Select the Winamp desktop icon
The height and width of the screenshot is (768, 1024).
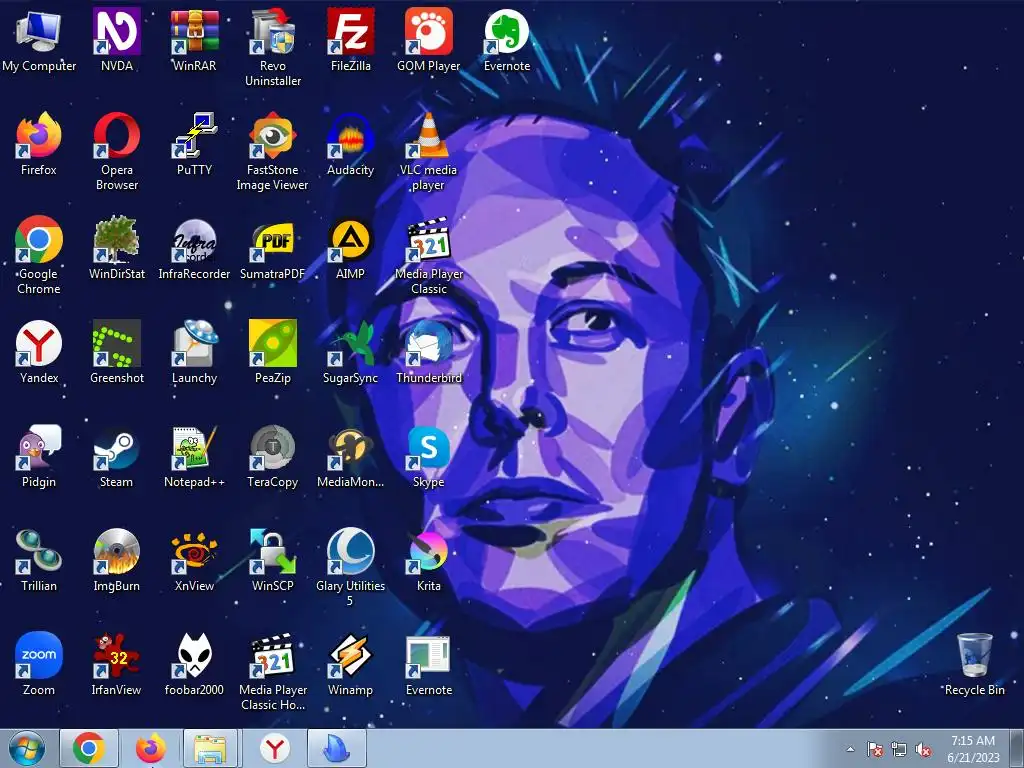tap(351, 655)
